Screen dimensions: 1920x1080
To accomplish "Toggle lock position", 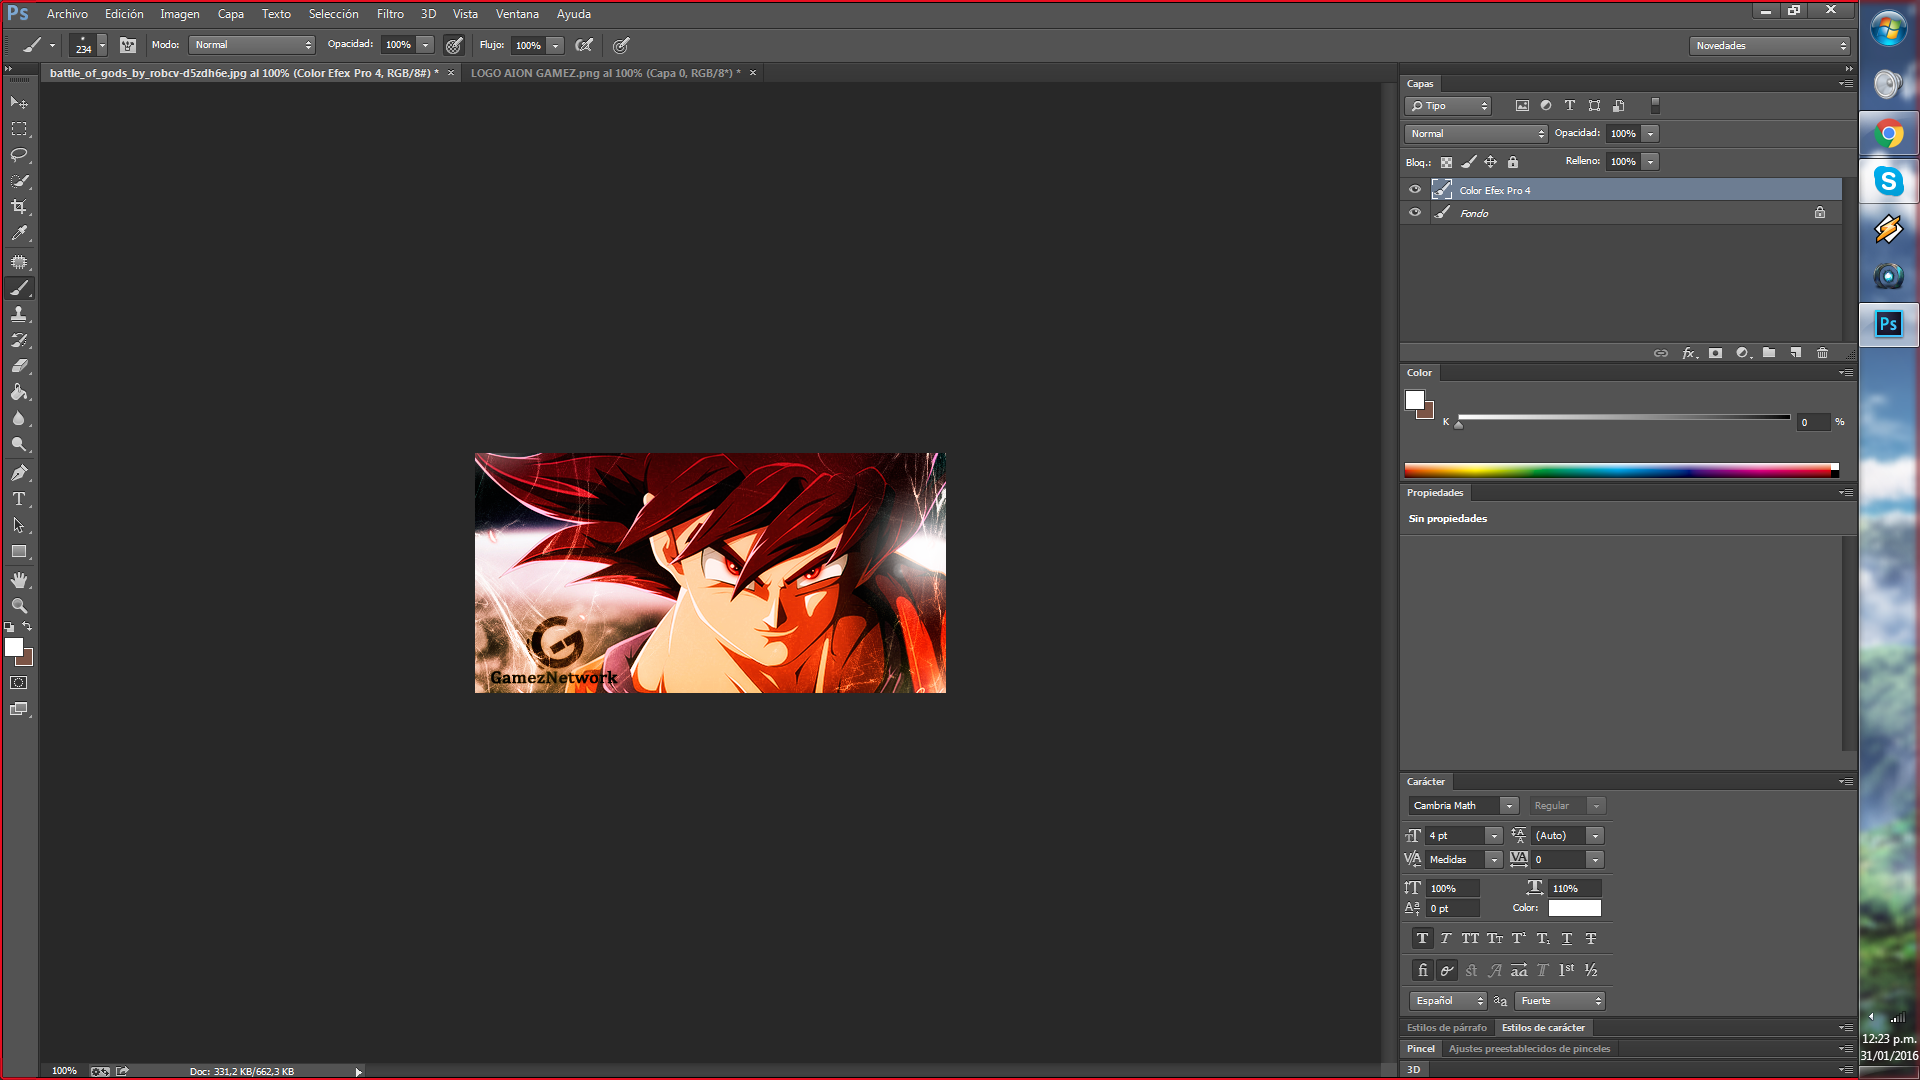I will click(x=1490, y=162).
